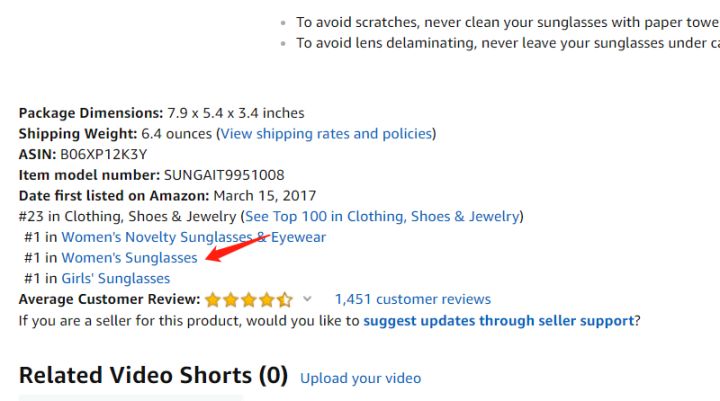Open the Women's Sunglasses category link
Viewport: 720px width, 401px height.
click(129, 258)
